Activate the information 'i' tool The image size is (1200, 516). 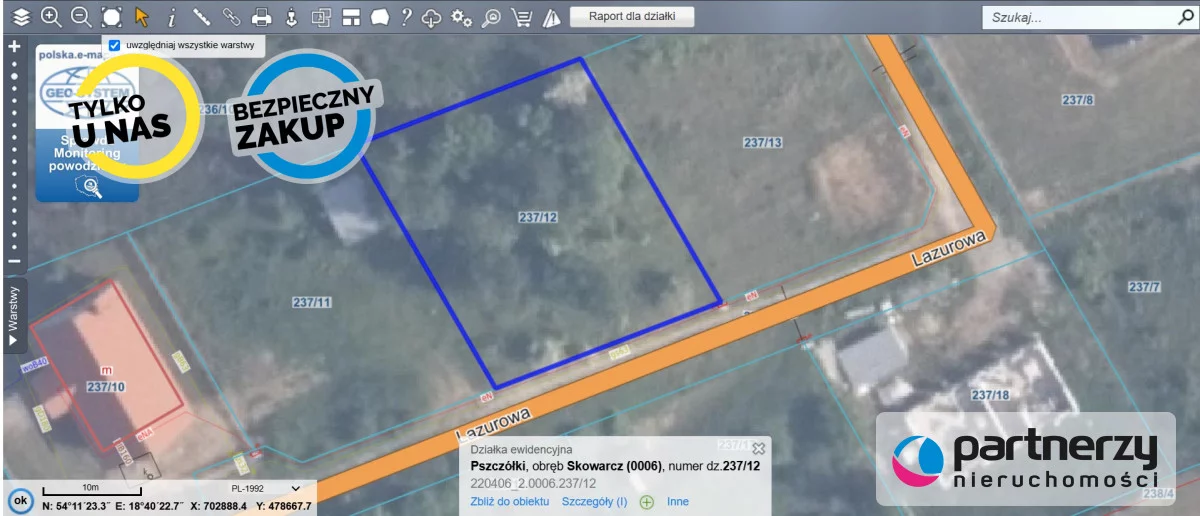point(171,16)
